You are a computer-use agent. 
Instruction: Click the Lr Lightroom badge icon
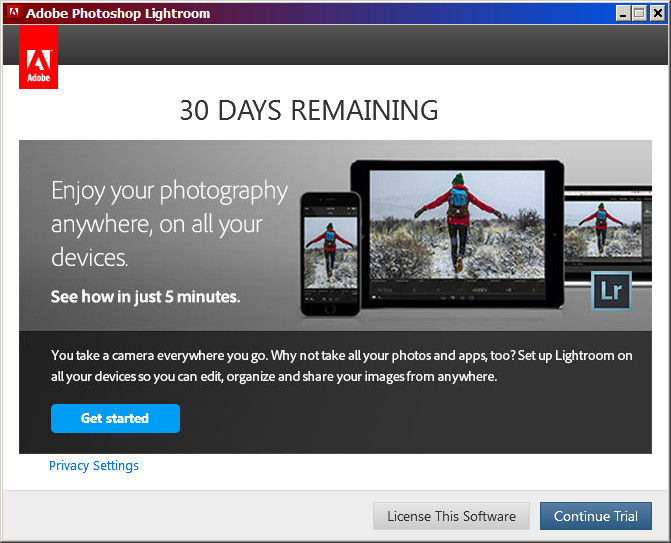click(611, 291)
